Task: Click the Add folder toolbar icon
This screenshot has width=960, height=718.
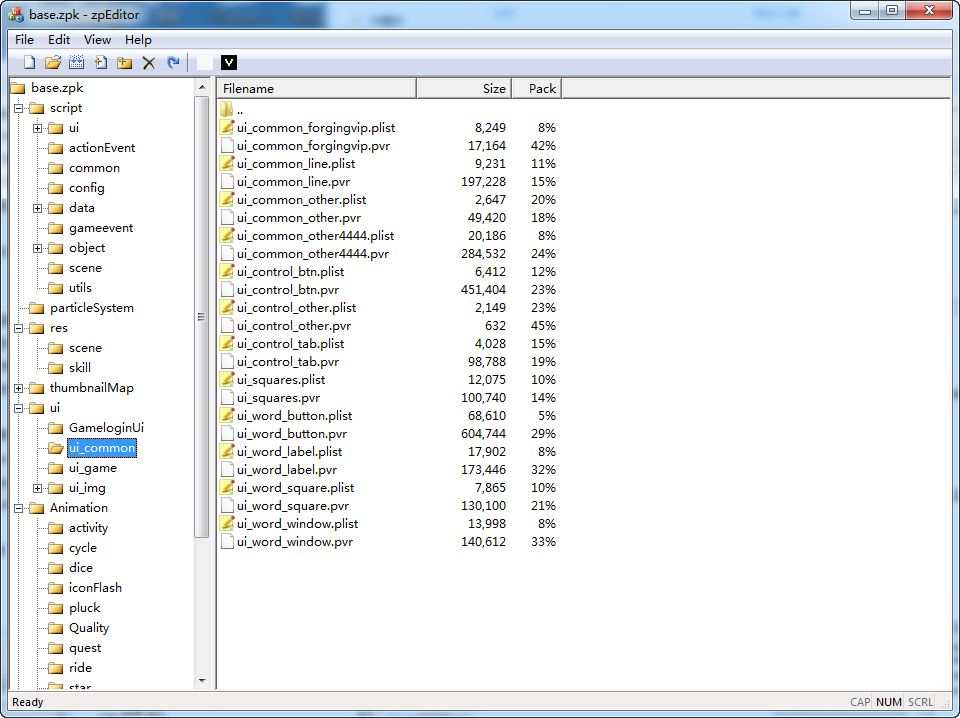Action: 125,62
